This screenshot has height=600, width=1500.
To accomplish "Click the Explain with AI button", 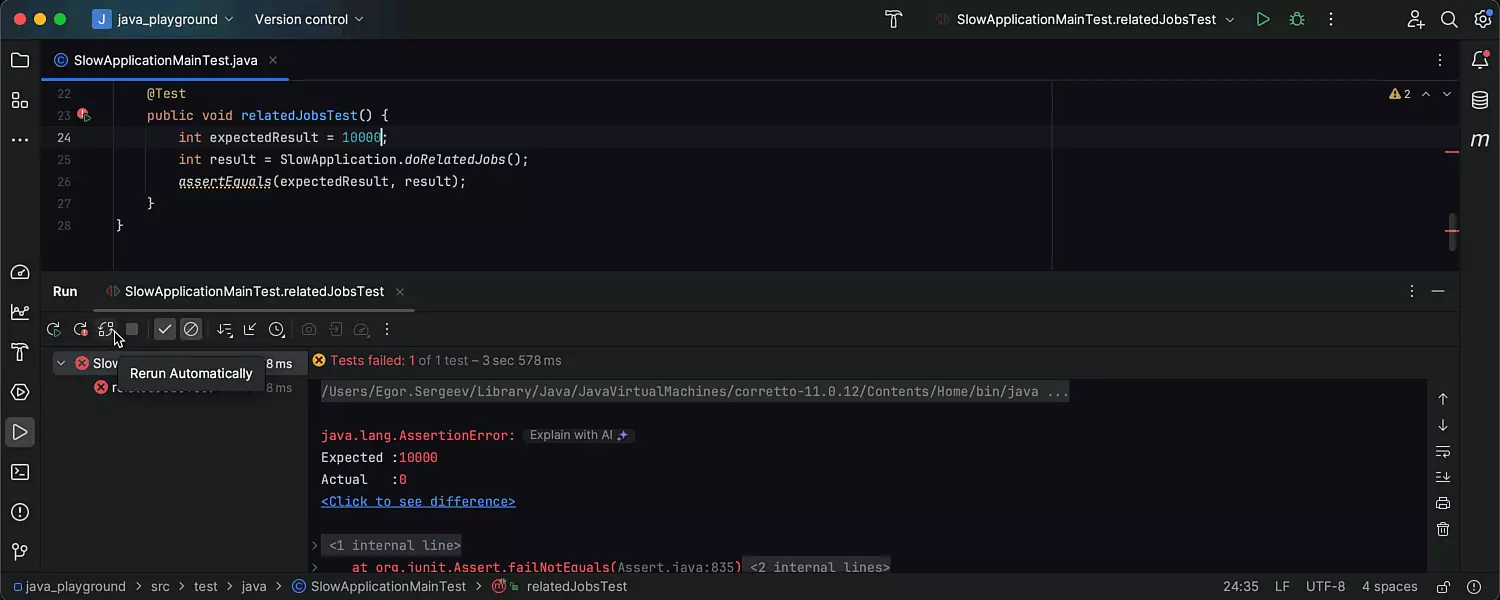I will click(x=578, y=435).
